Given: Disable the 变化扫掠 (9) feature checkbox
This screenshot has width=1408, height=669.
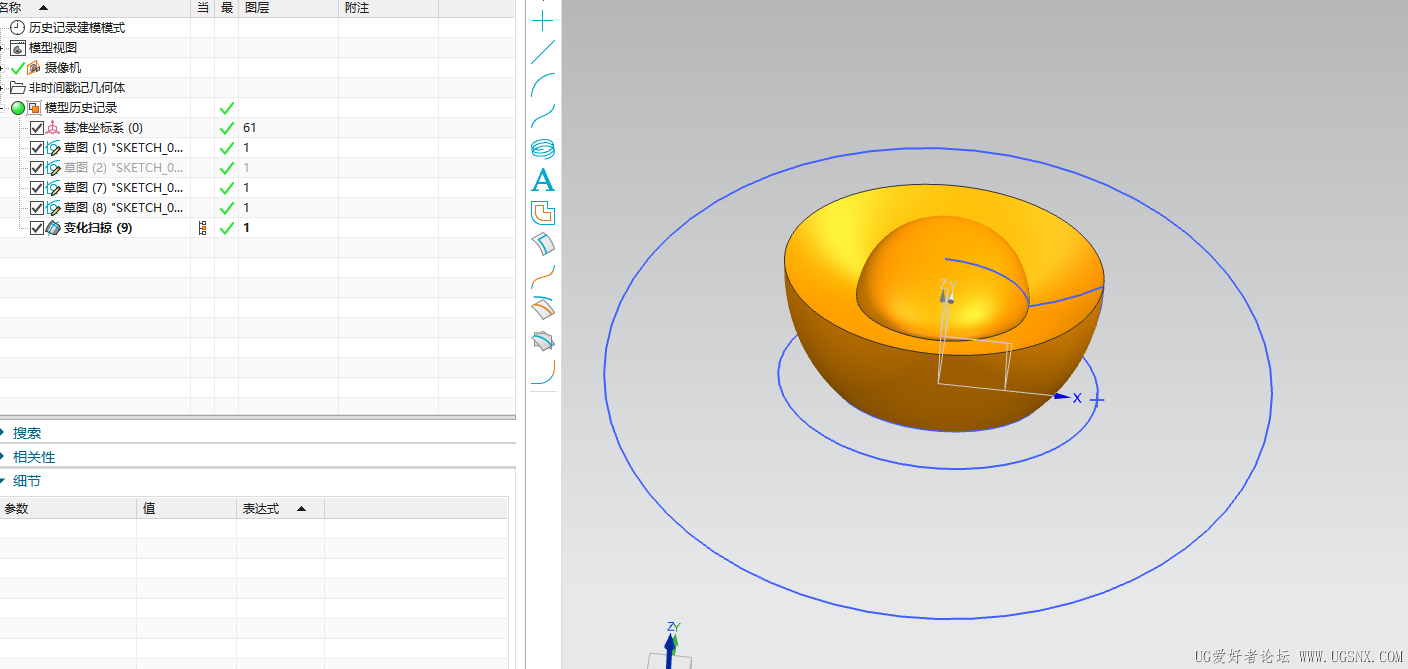Looking at the screenshot, I should 37,228.
